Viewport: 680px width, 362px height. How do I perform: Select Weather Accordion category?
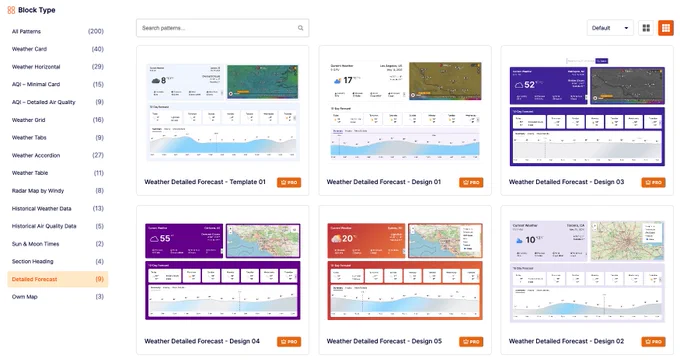(x=58, y=155)
